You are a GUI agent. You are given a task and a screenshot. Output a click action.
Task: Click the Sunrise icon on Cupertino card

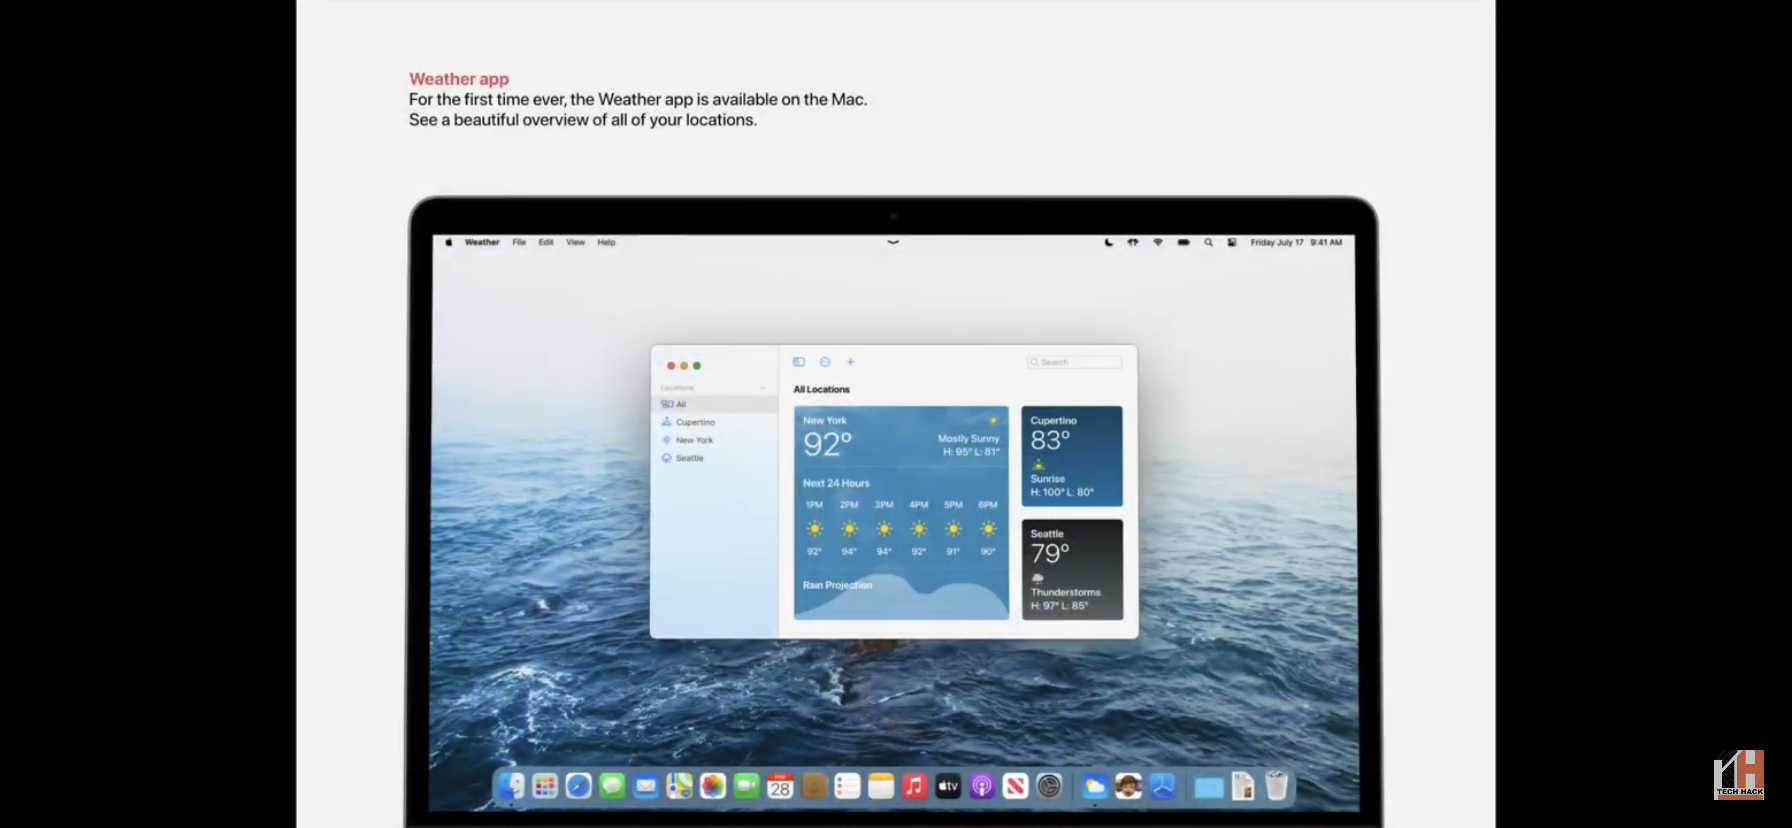[1038, 465]
